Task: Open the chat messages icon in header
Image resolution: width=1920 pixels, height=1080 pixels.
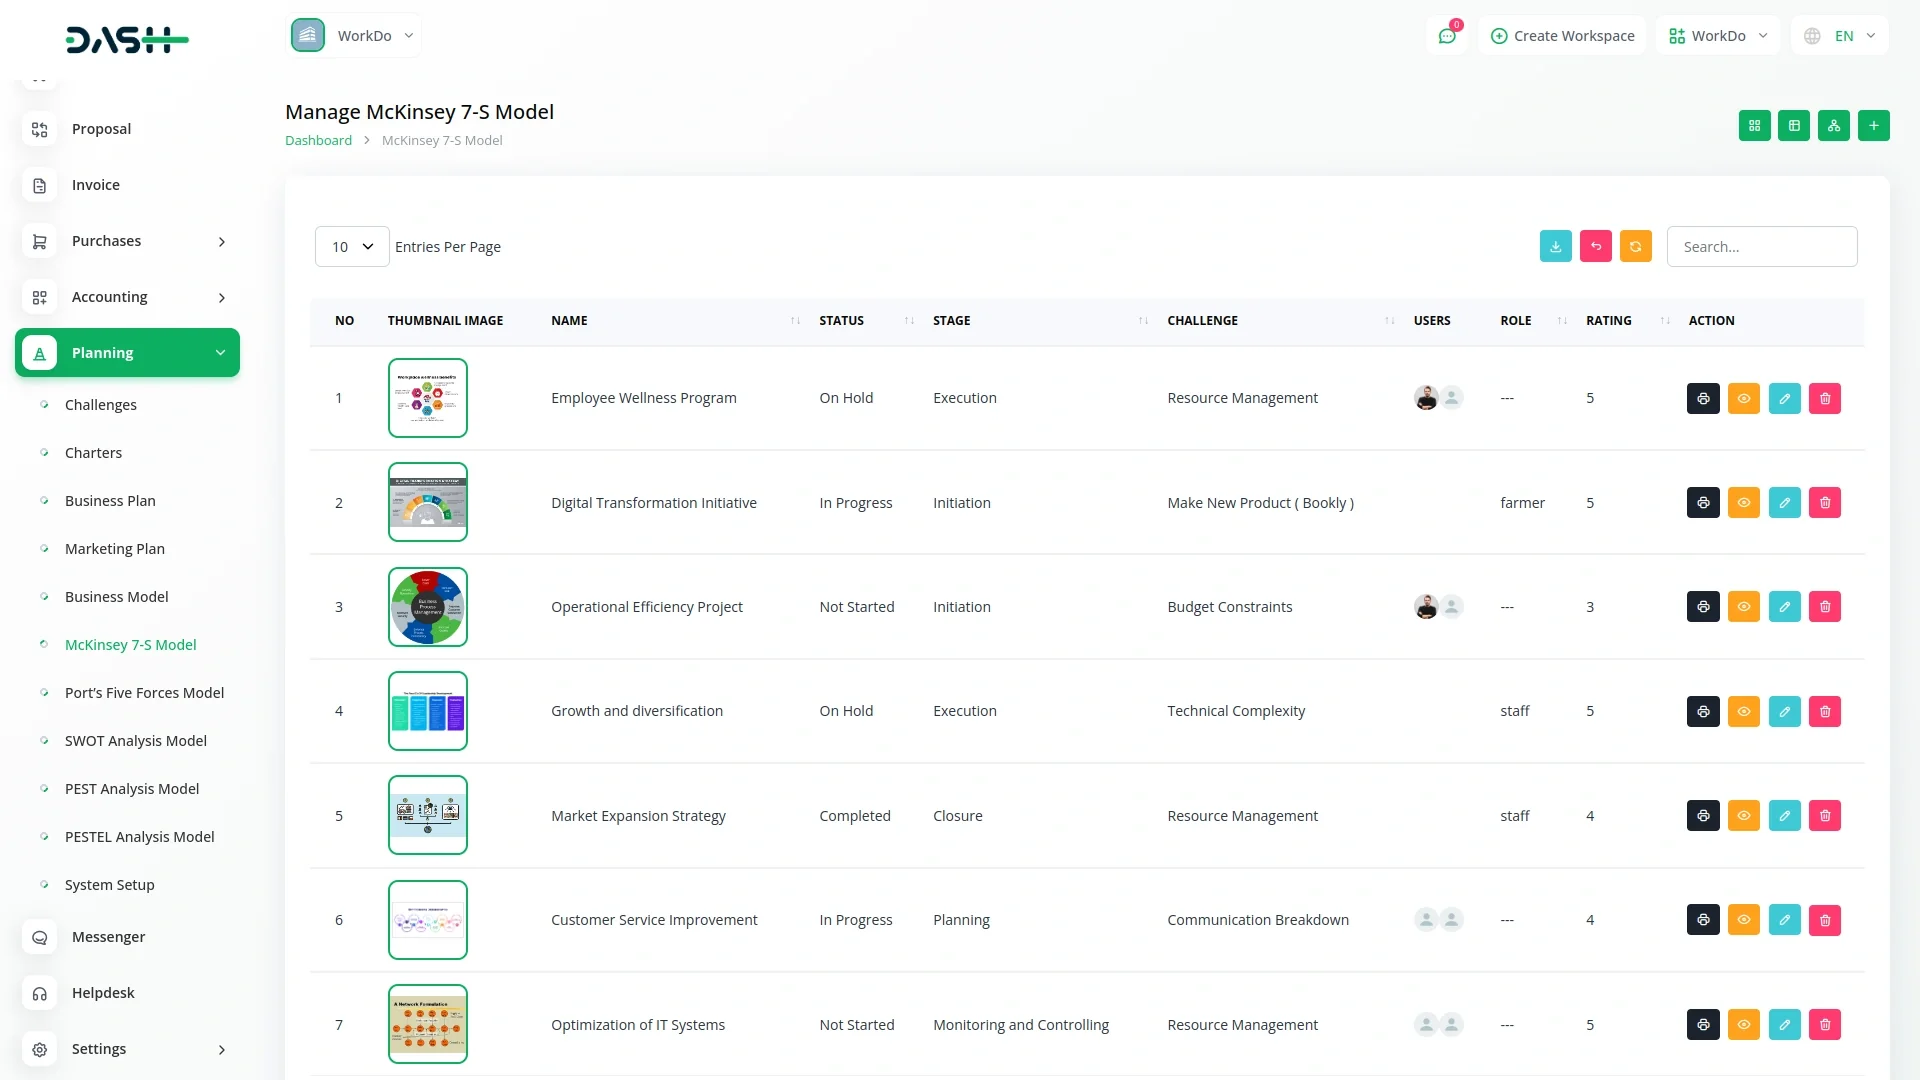Action: pos(1446,36)
